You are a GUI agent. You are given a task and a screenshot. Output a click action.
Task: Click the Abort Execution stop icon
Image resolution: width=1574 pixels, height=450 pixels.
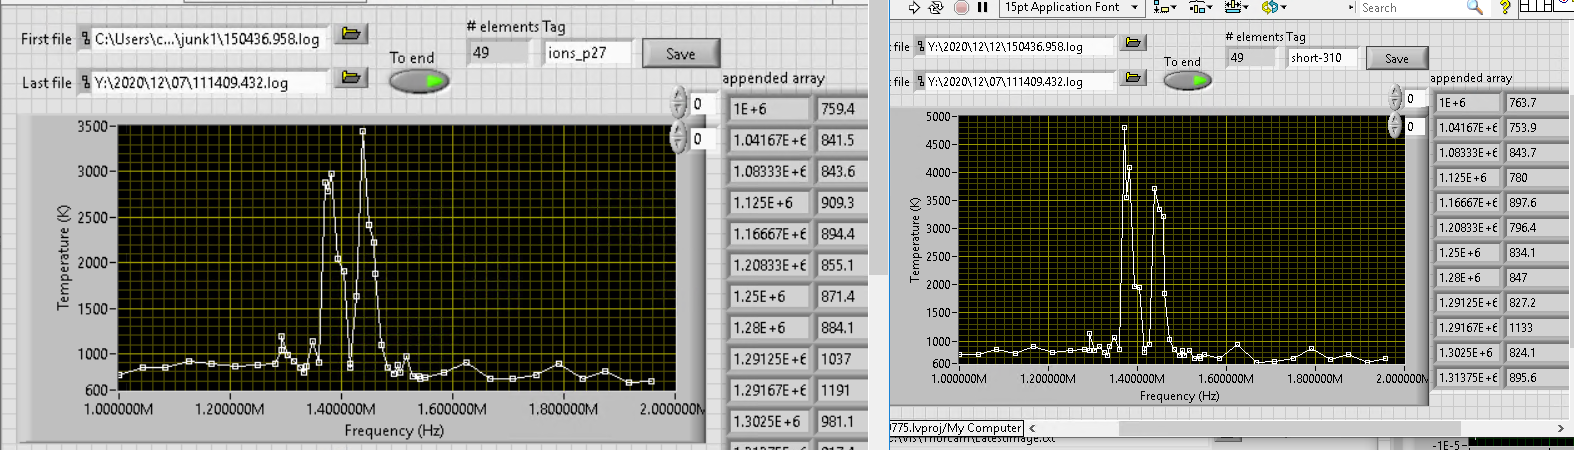pyautogui.click(x=961, y=7)
